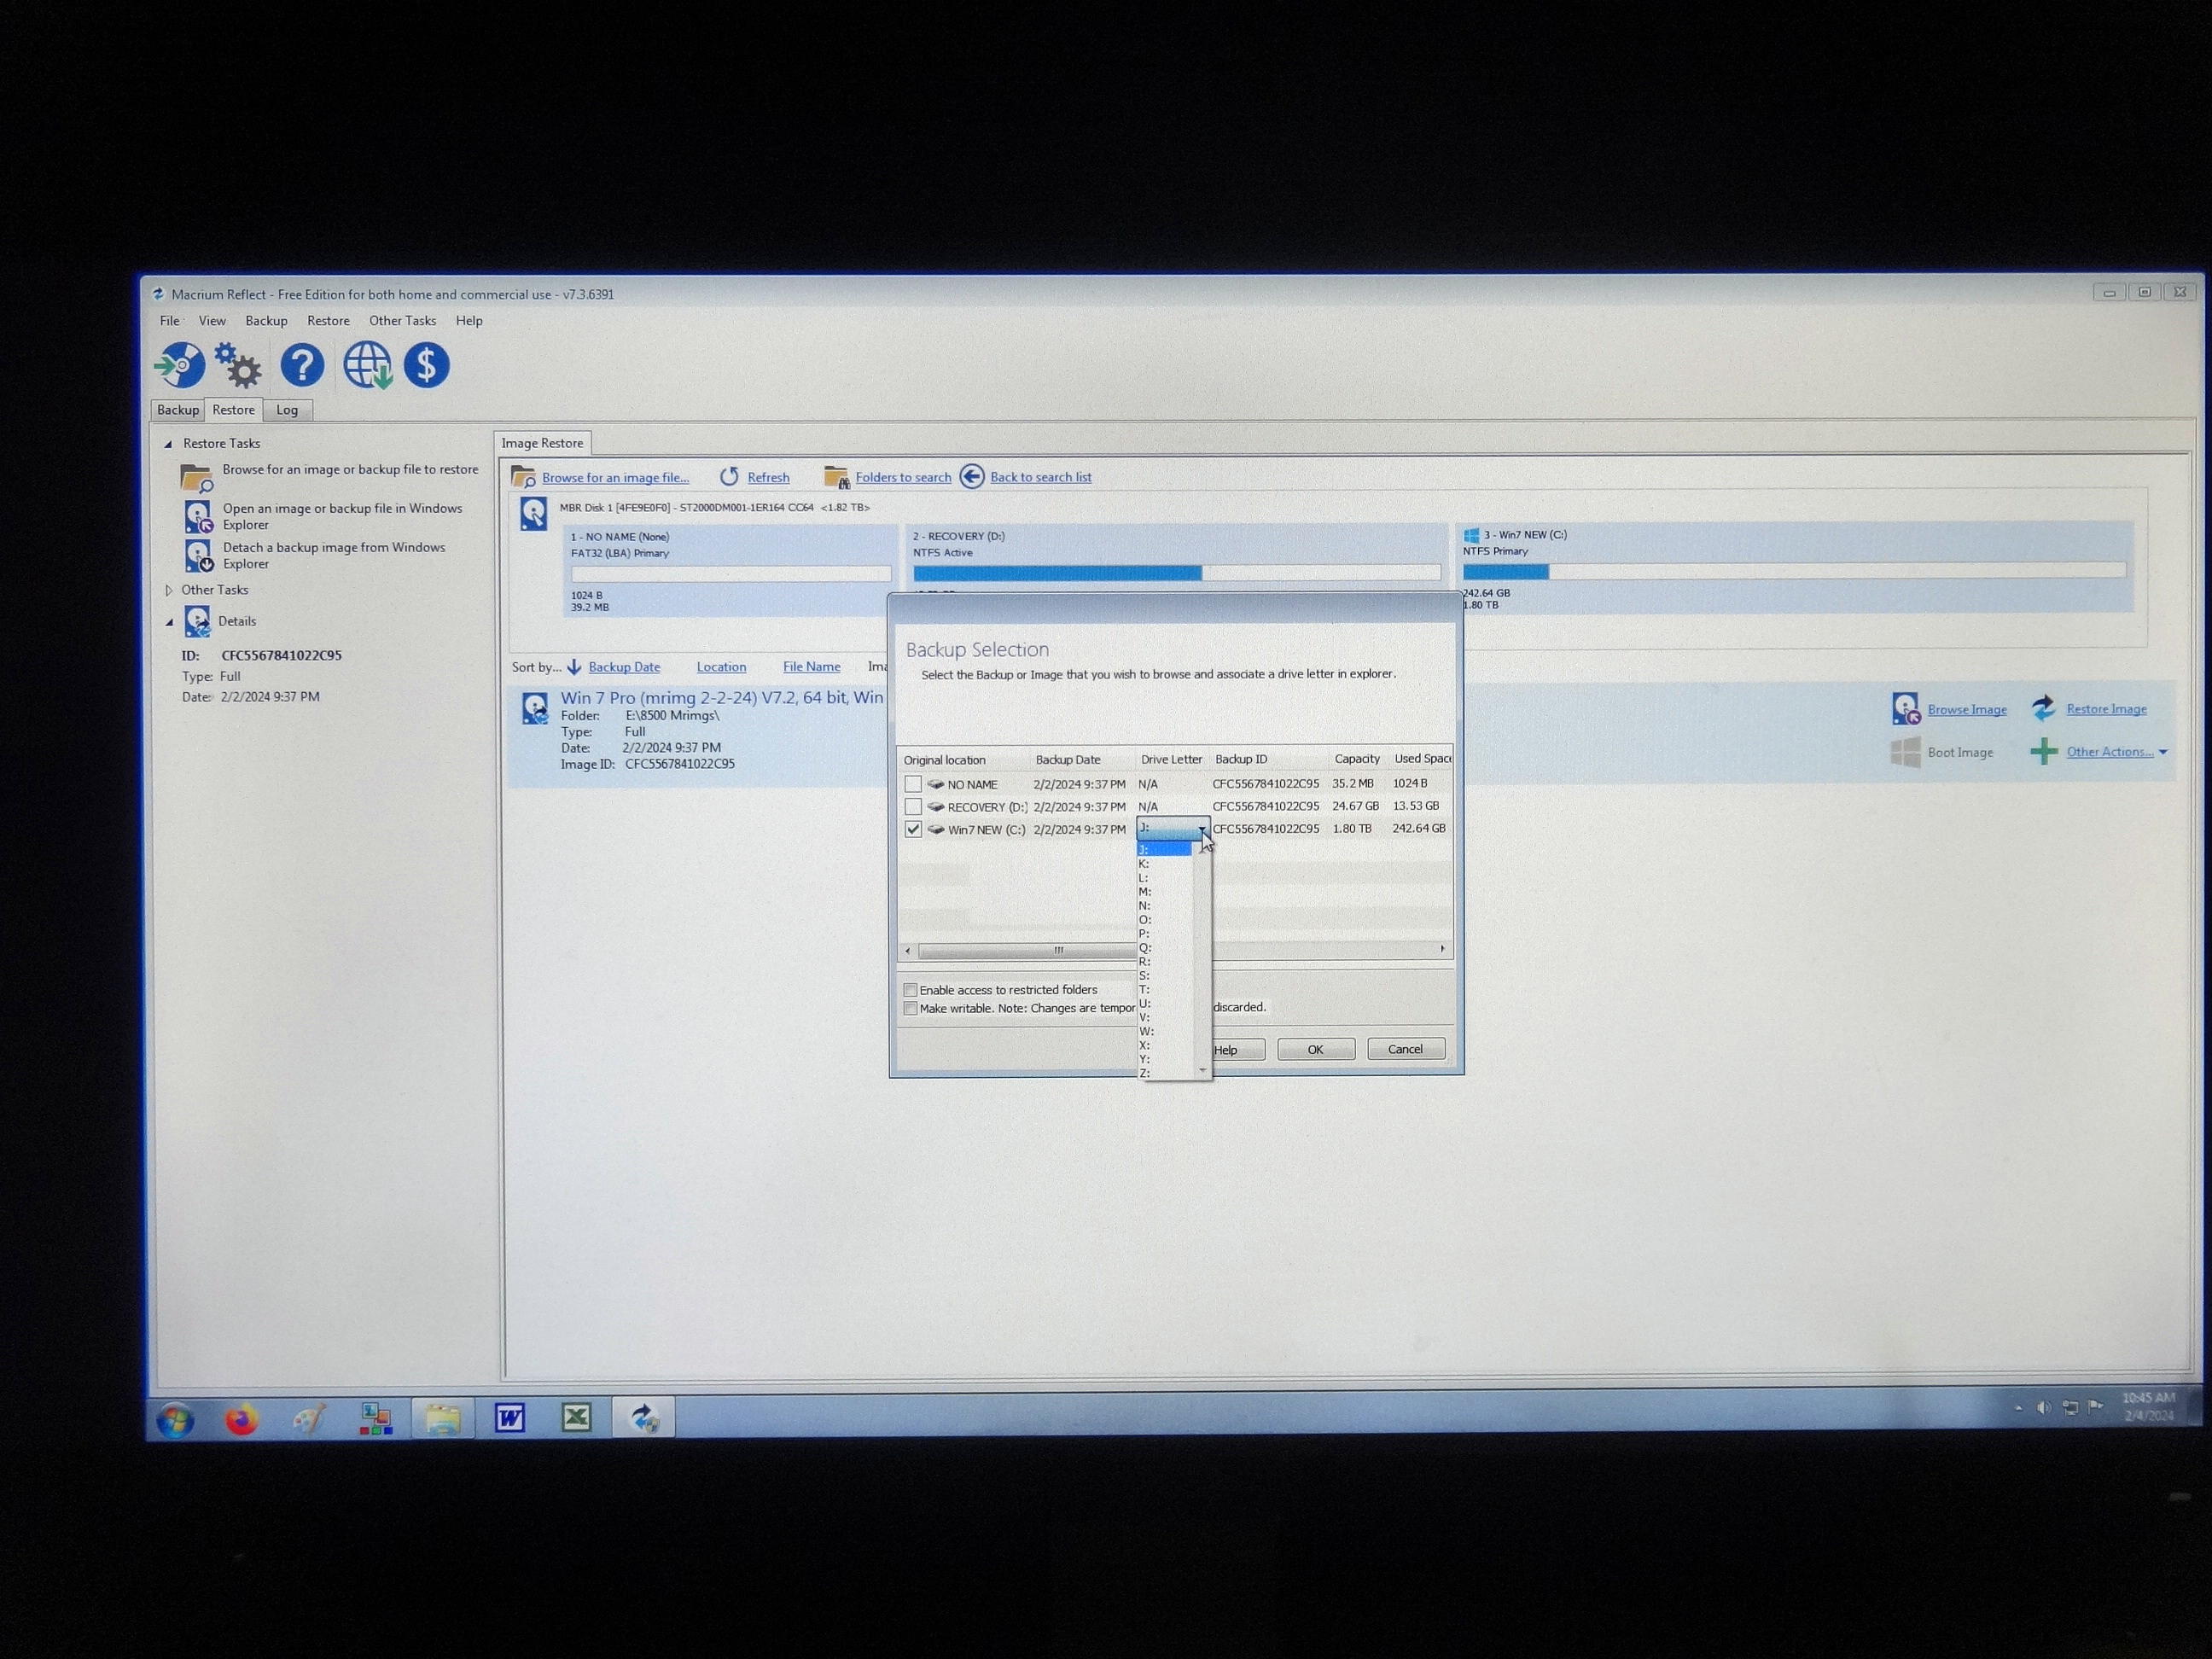The width and height of the screenshot is (2212, 1659).
Task: Open the File menu
Action: coord(170,321)
